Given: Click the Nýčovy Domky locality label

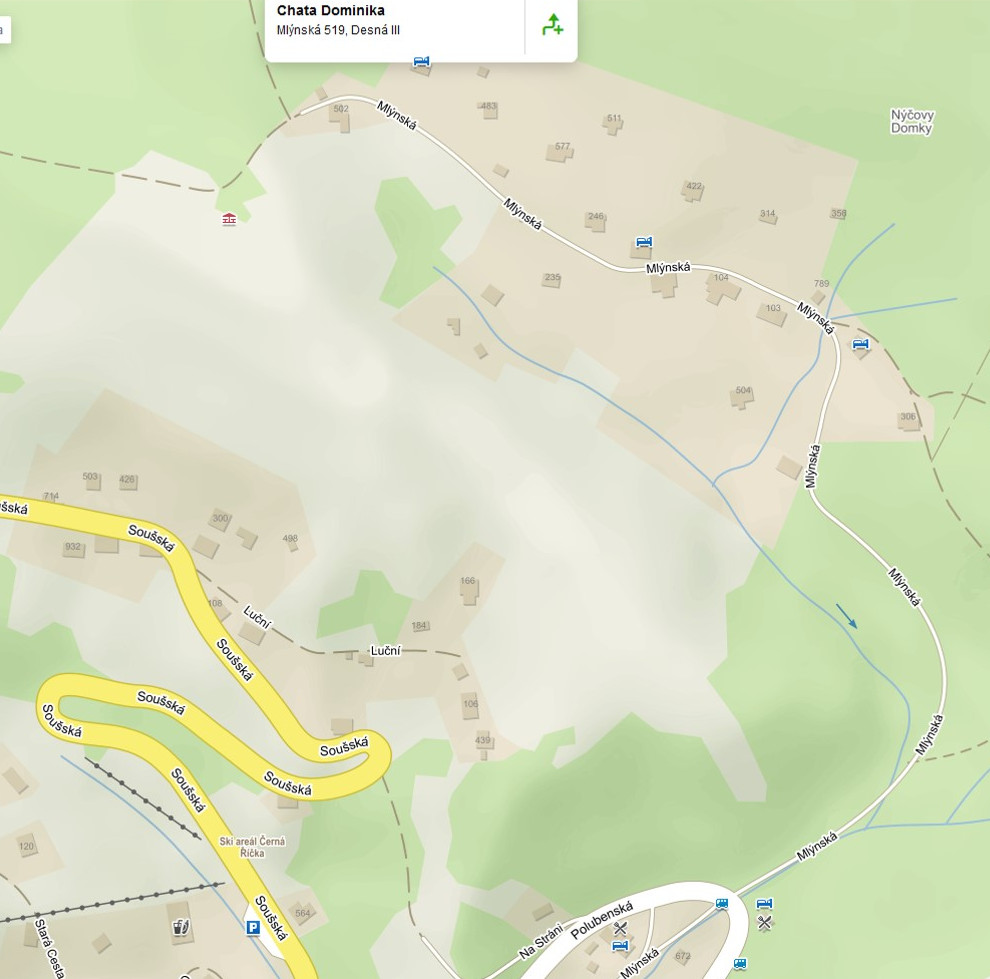Looking at the screenshot, I should [912, 121].
